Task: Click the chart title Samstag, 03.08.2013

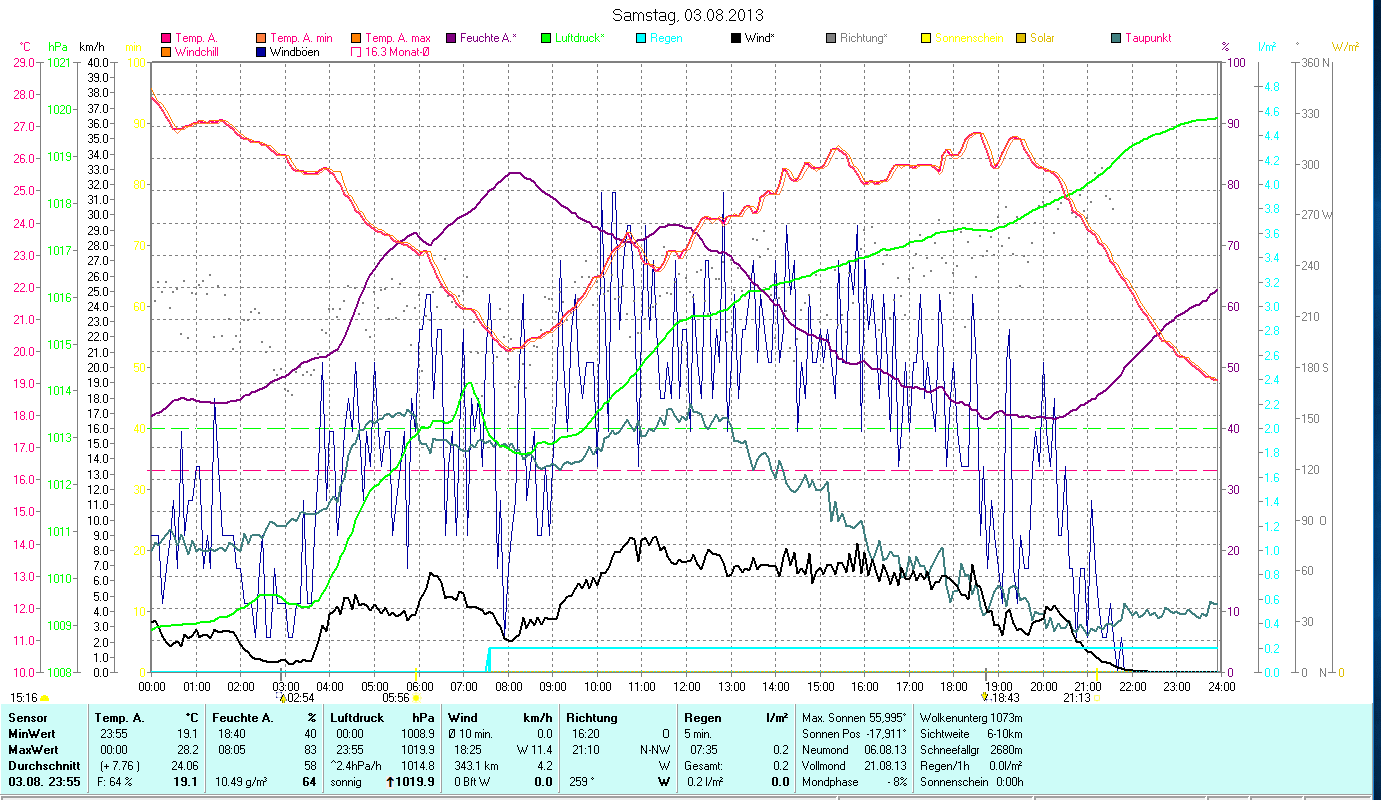Action: point(687,15)
